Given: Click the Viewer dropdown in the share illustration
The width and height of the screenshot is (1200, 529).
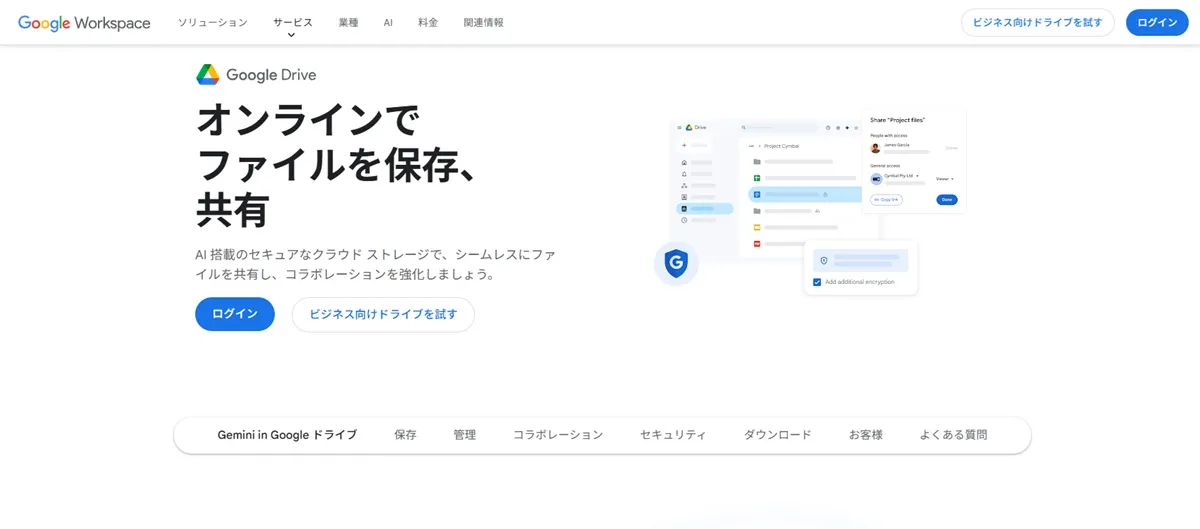Looking at the screenshot, I should (x=945, y=178).
